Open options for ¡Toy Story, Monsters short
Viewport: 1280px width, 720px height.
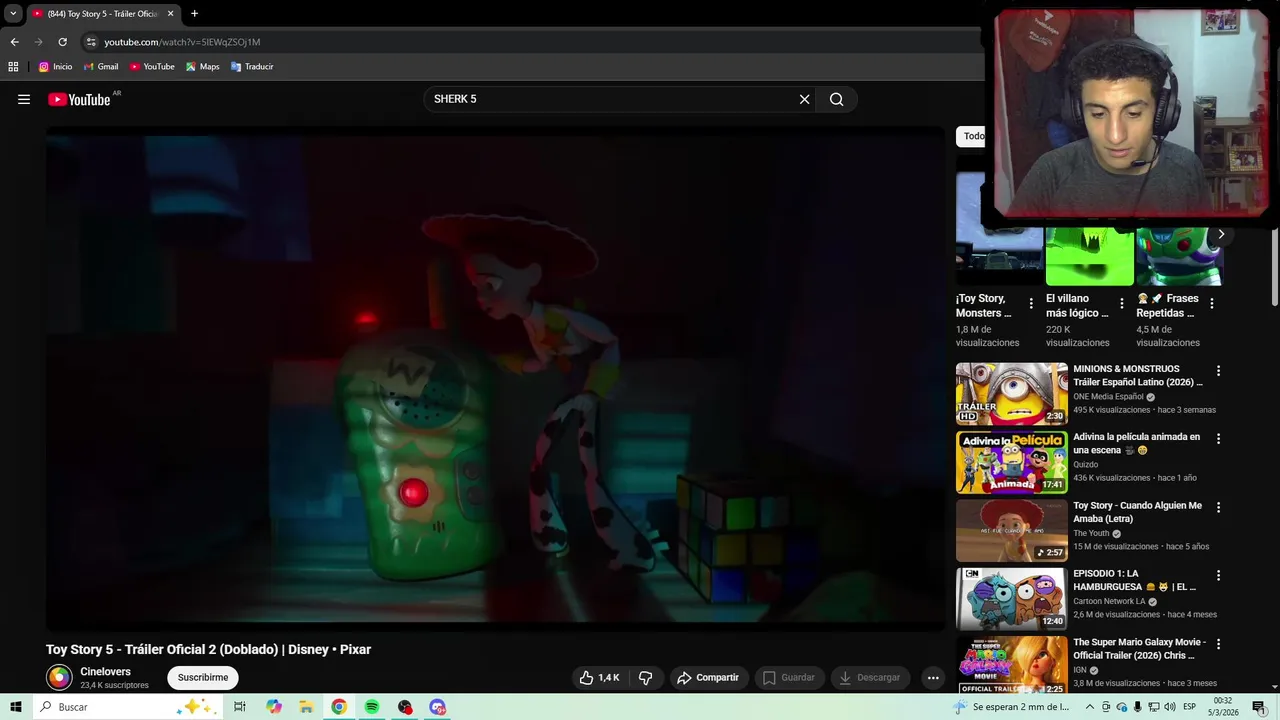tap(1031, 303)
